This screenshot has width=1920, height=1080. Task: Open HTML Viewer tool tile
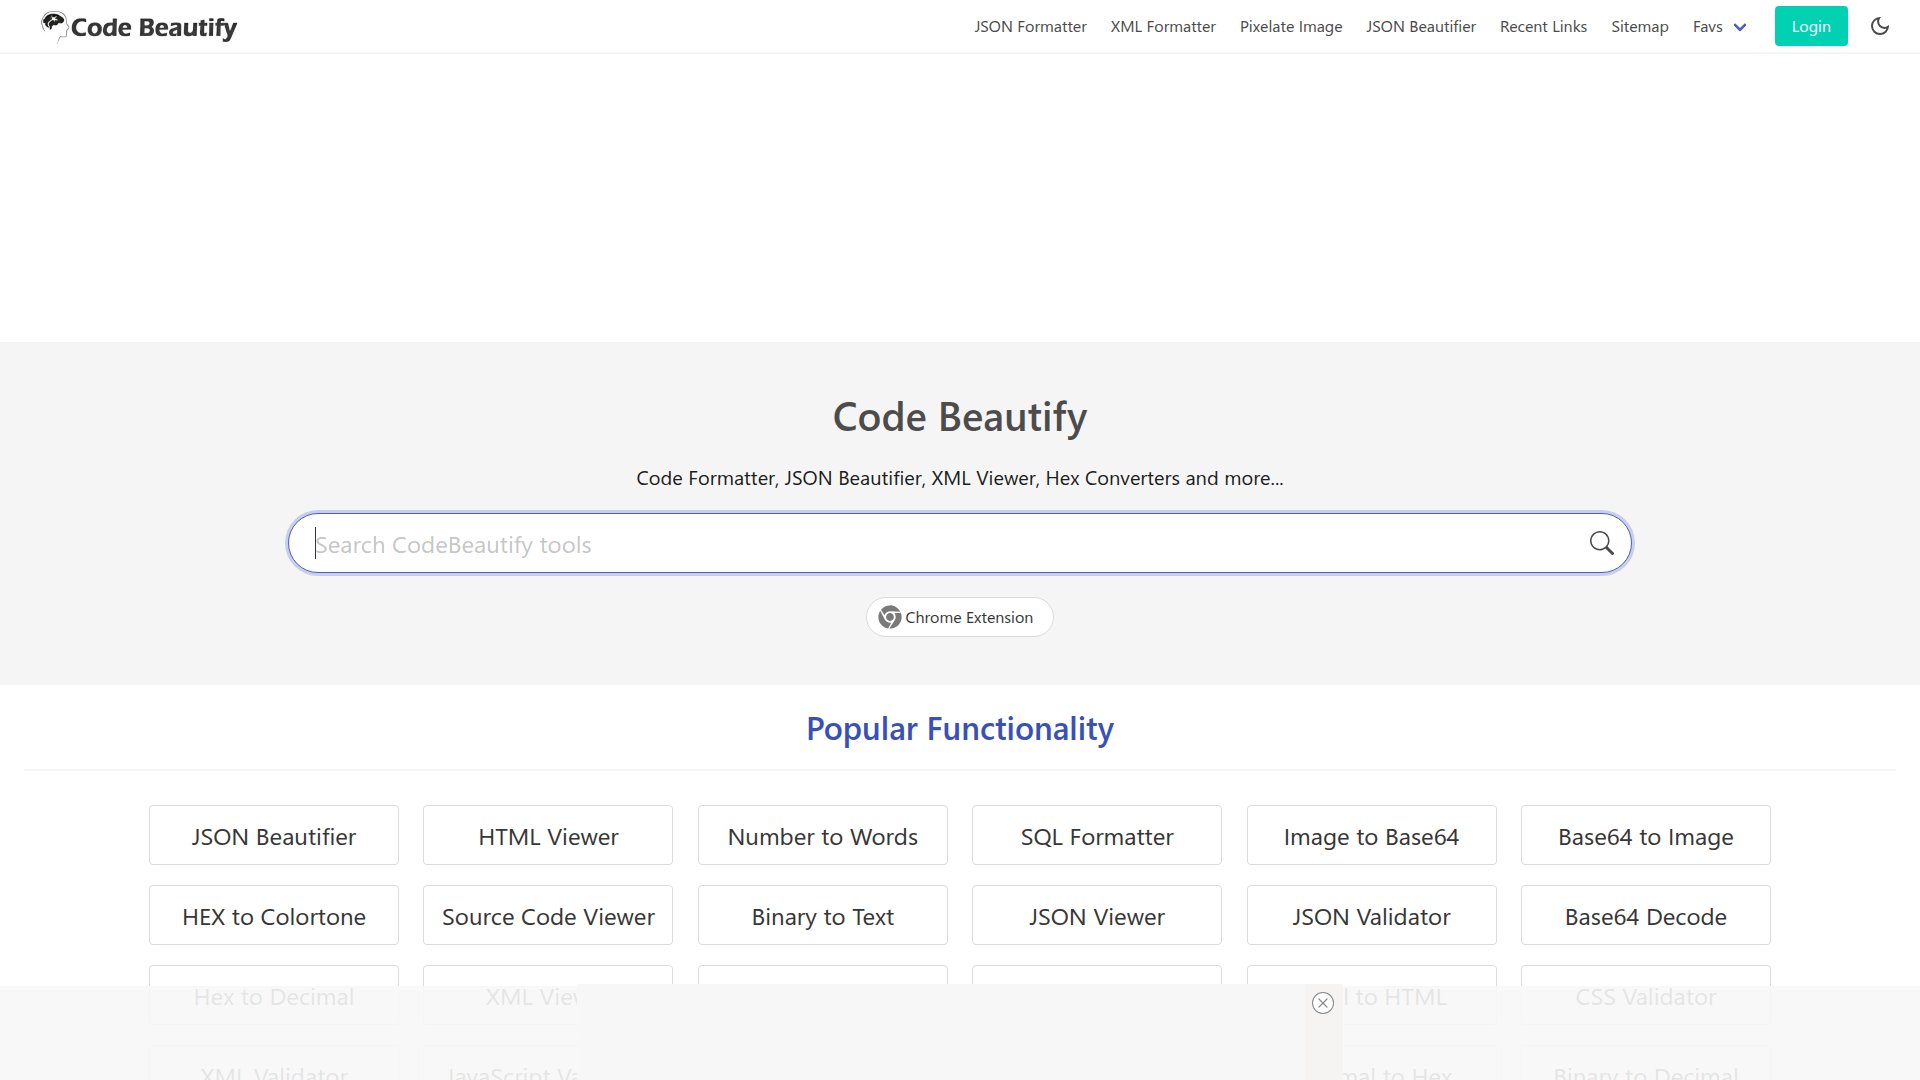pos(548,835)
